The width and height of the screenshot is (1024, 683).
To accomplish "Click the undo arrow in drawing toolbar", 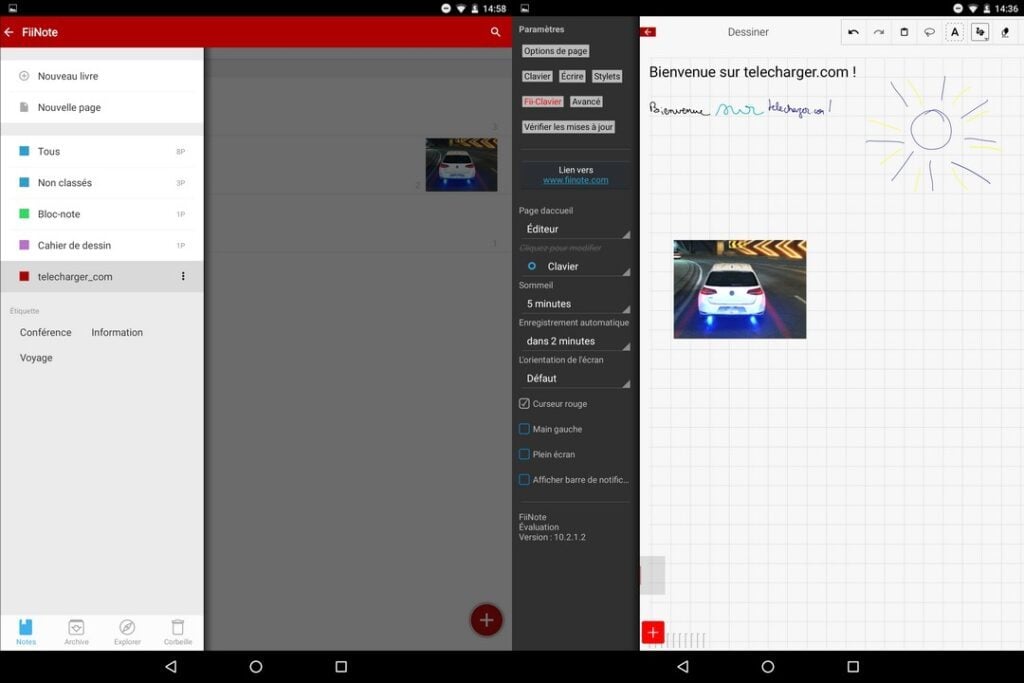I will pyautogui.click(x=853, y=32).
